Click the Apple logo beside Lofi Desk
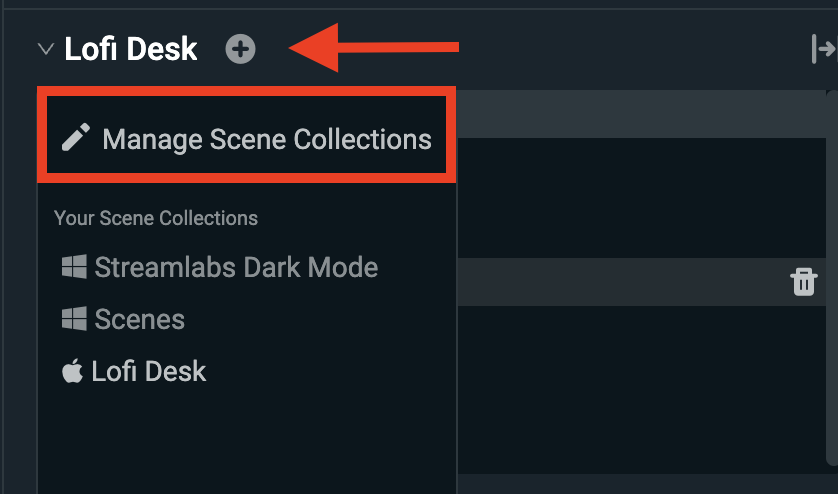The width and height of the screenshot is (838, 494). coord(72,372)
